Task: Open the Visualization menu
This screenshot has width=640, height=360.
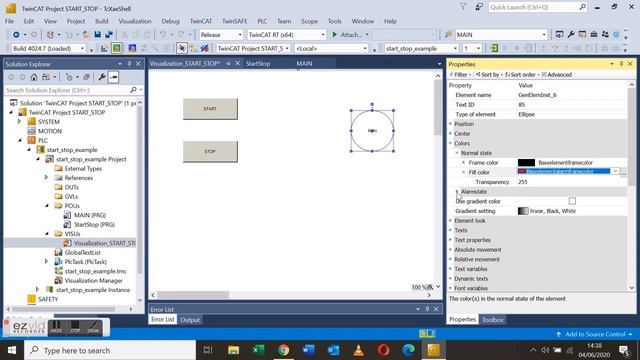Action: tap(135, 21)
